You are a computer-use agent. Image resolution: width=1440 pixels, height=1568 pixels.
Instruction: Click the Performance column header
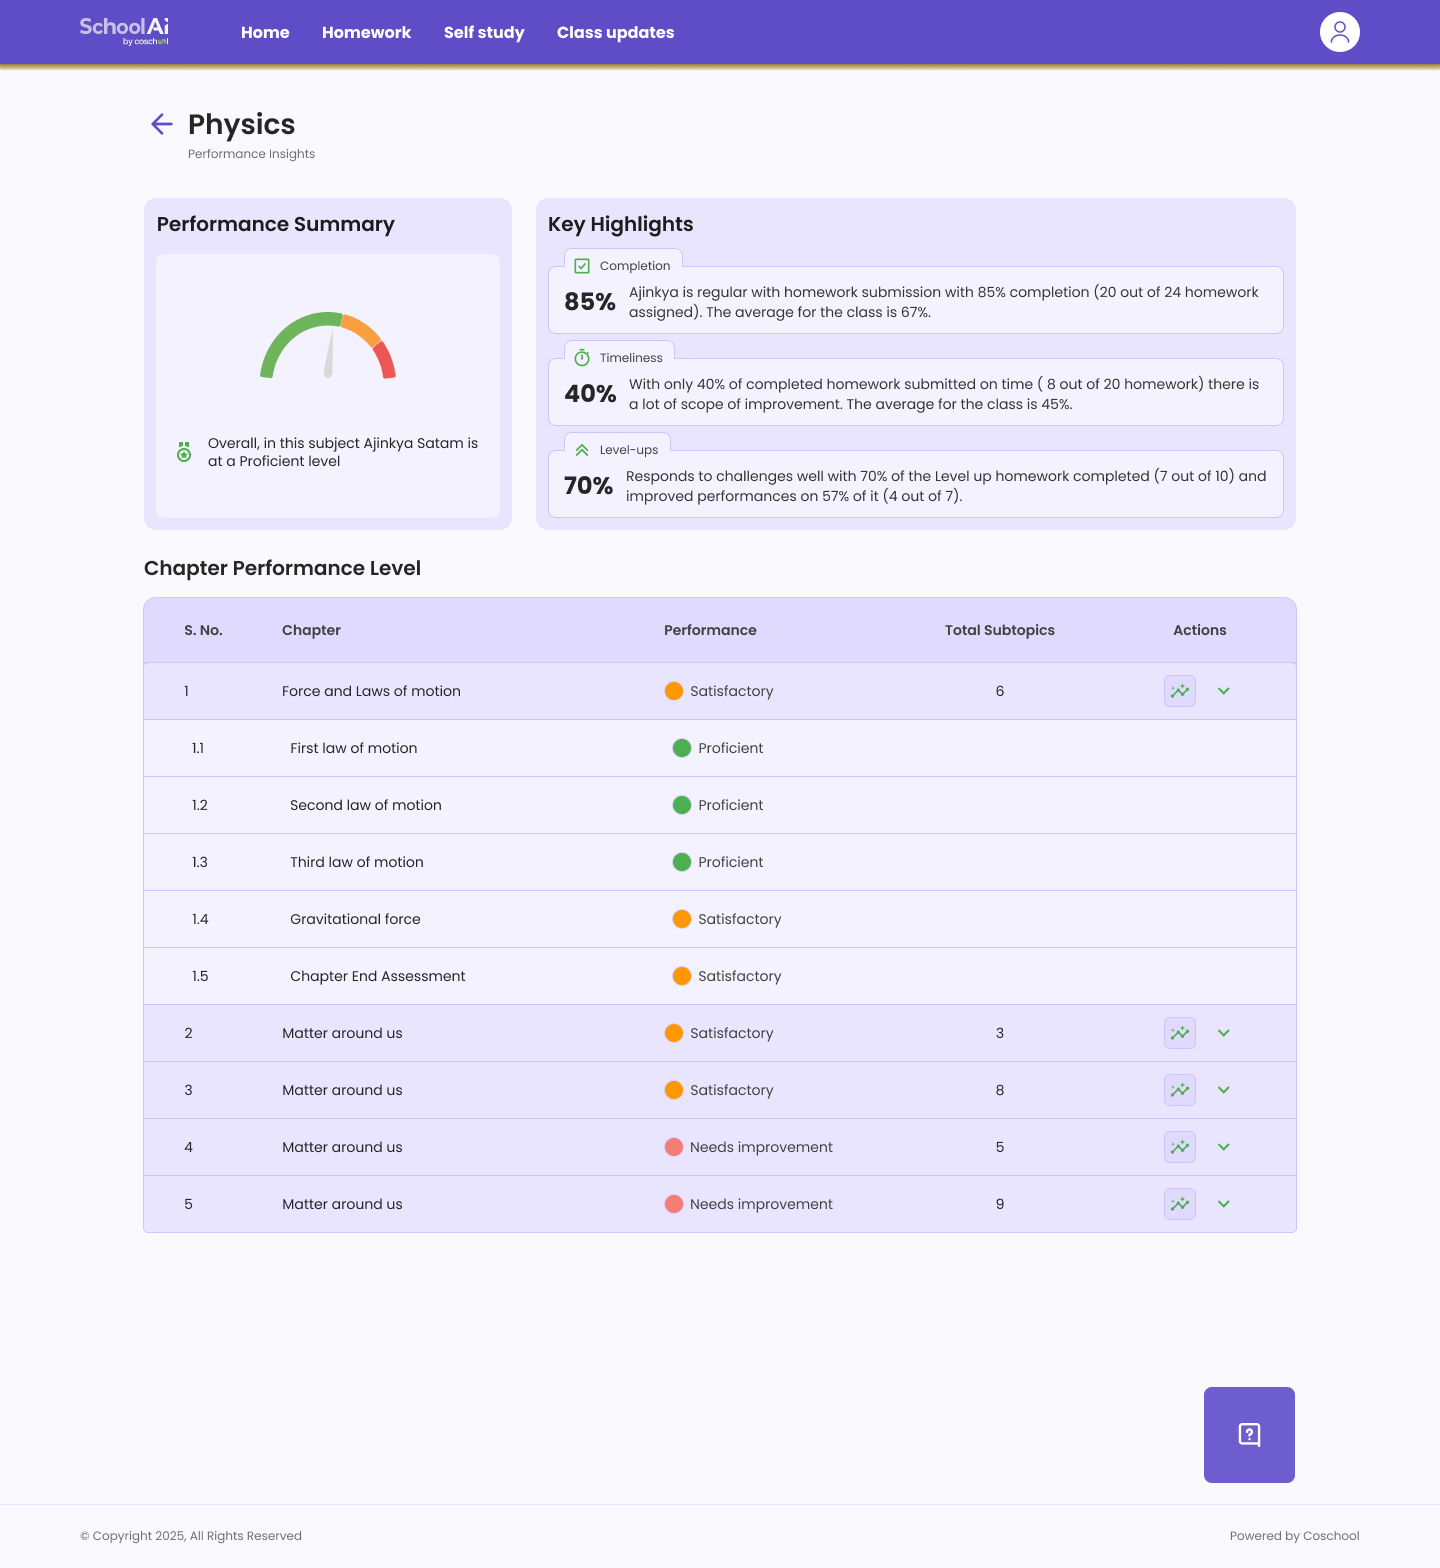click(710, 630)
